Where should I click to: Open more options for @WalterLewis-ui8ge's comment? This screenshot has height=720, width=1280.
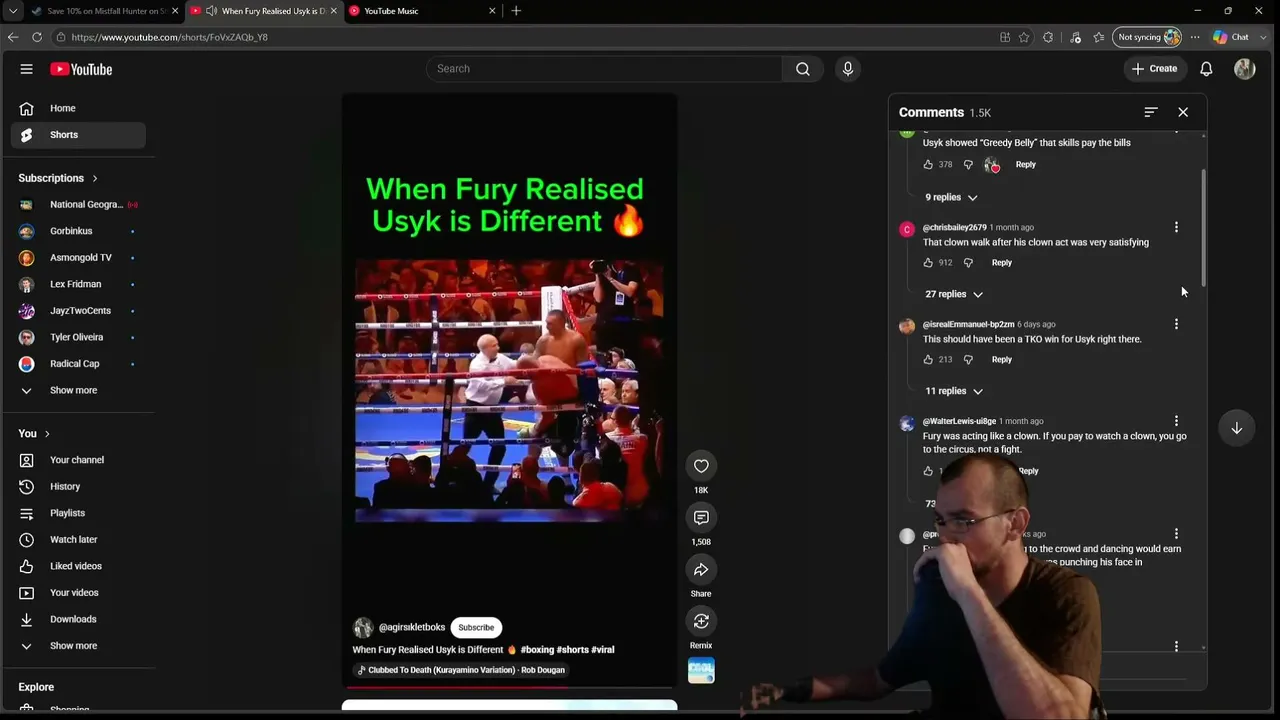coord(1176,421)
